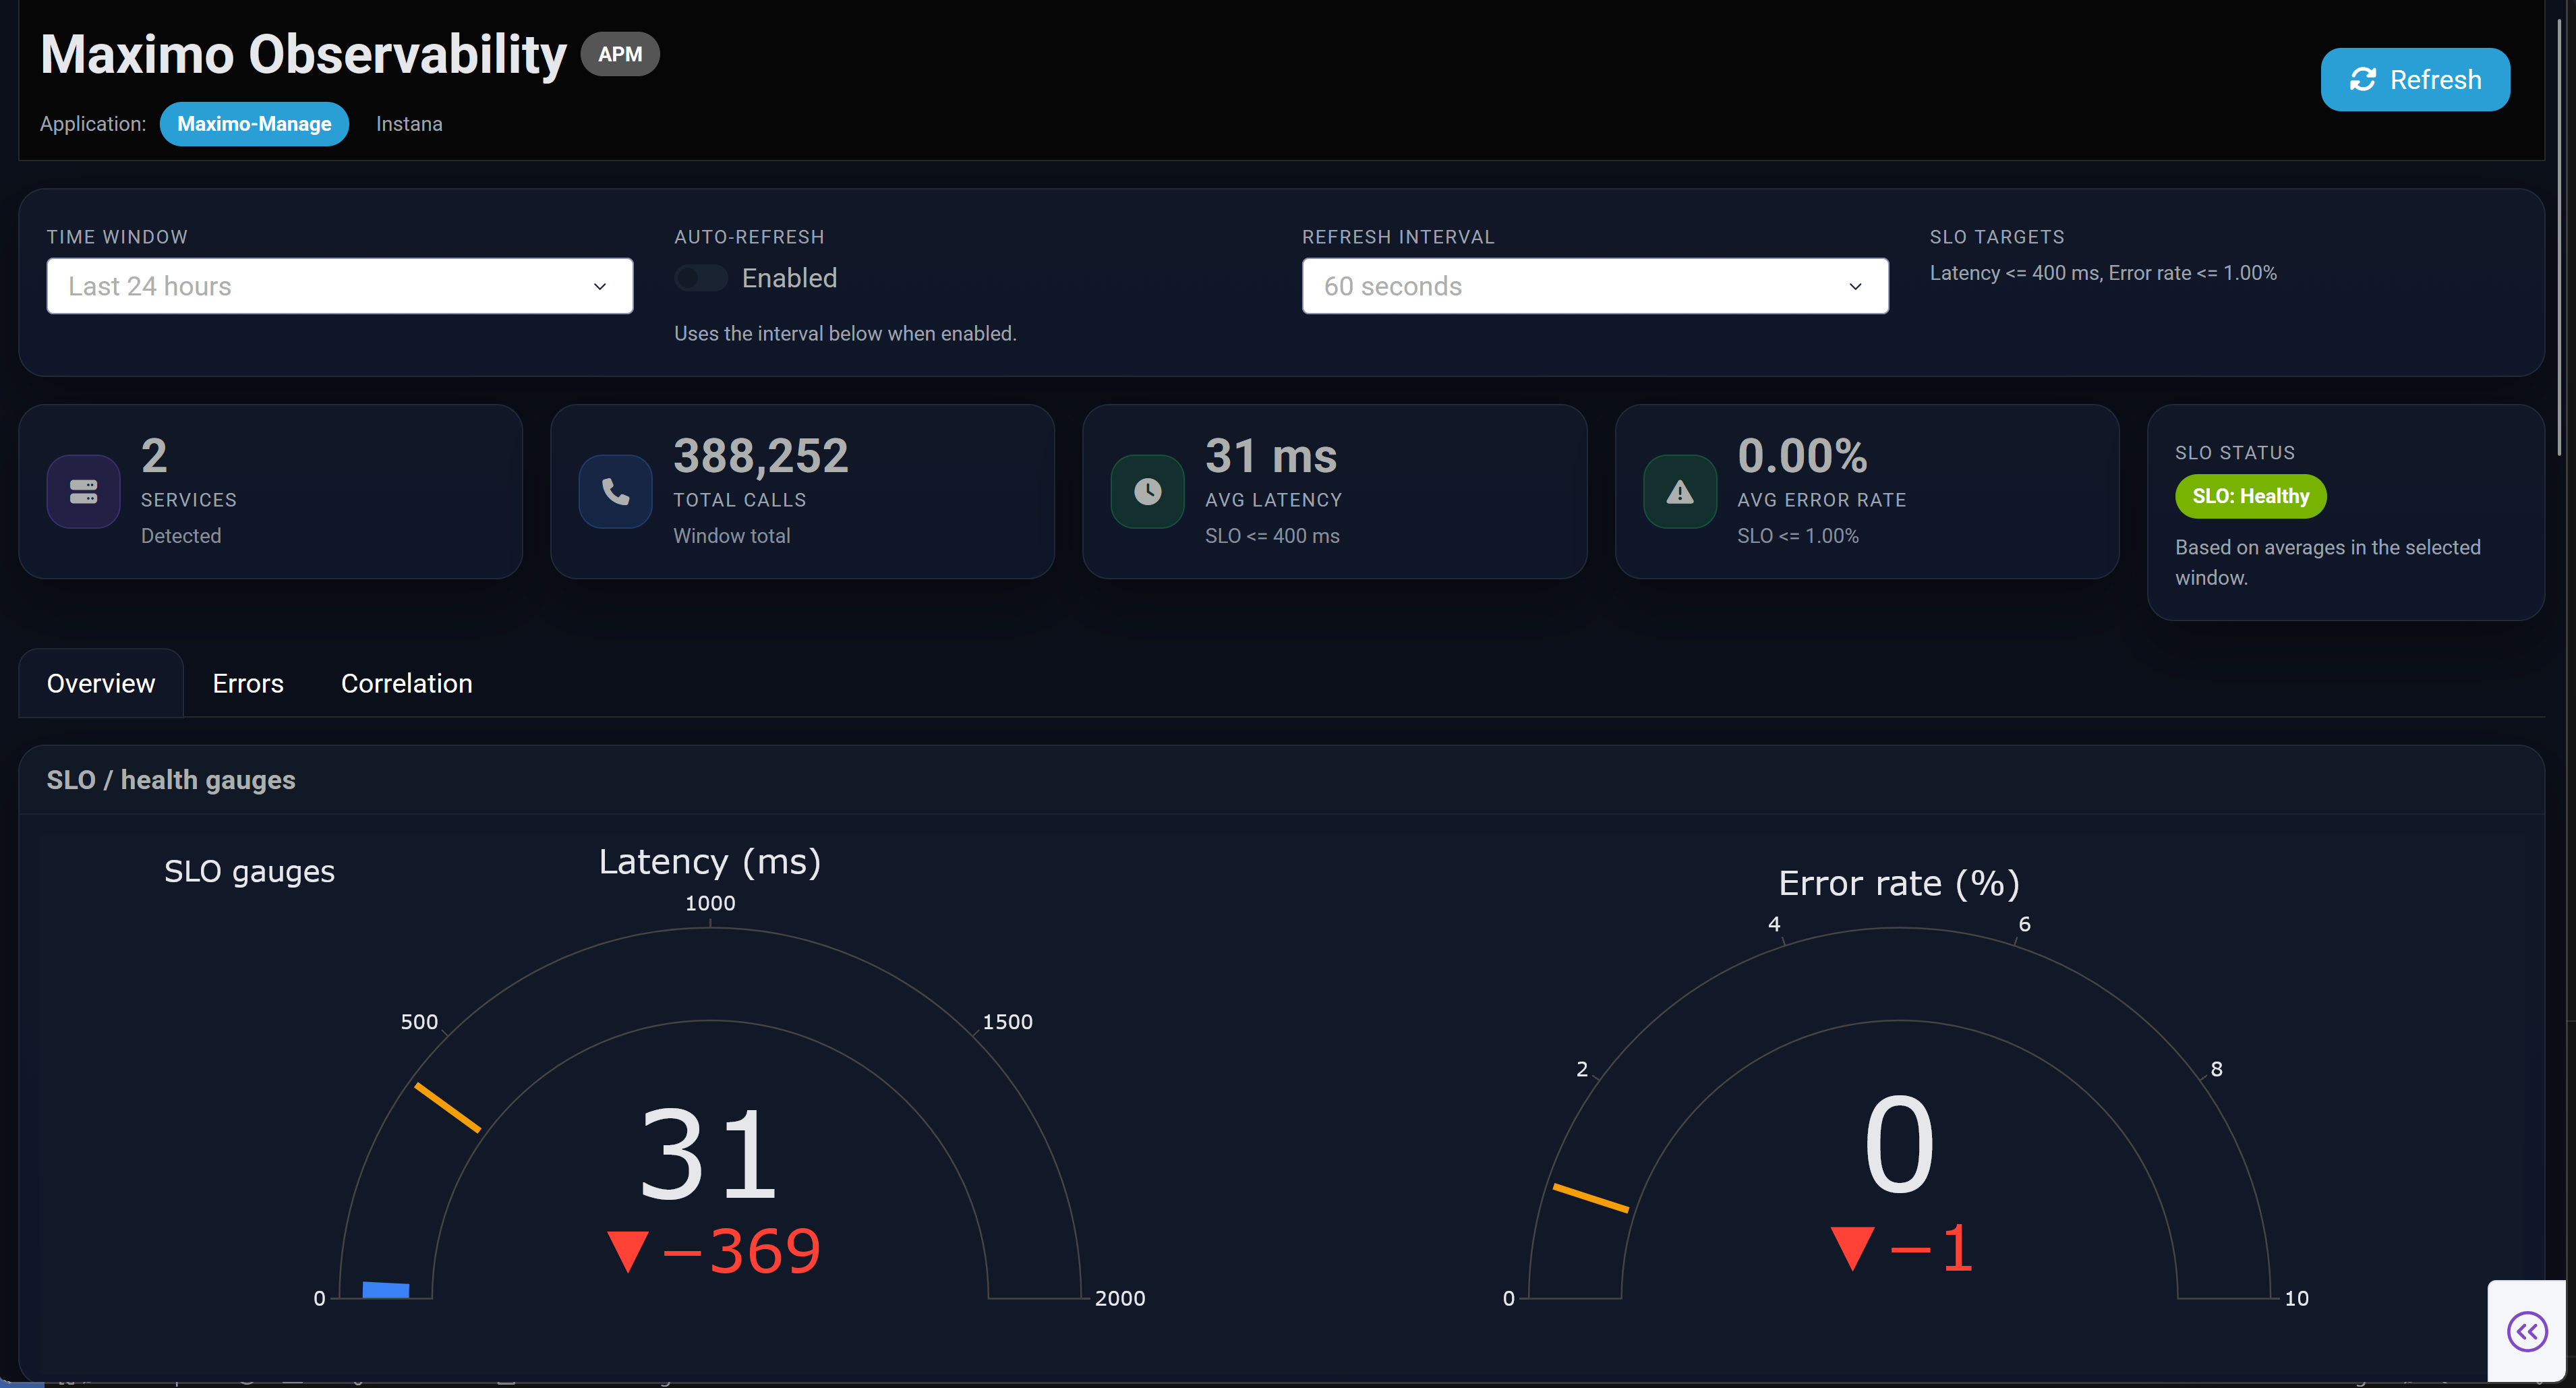Click the blue latency gauge bar
Image resolution: width=2576 pixels, height=1388 pixels.
(x=386, y=1289)
